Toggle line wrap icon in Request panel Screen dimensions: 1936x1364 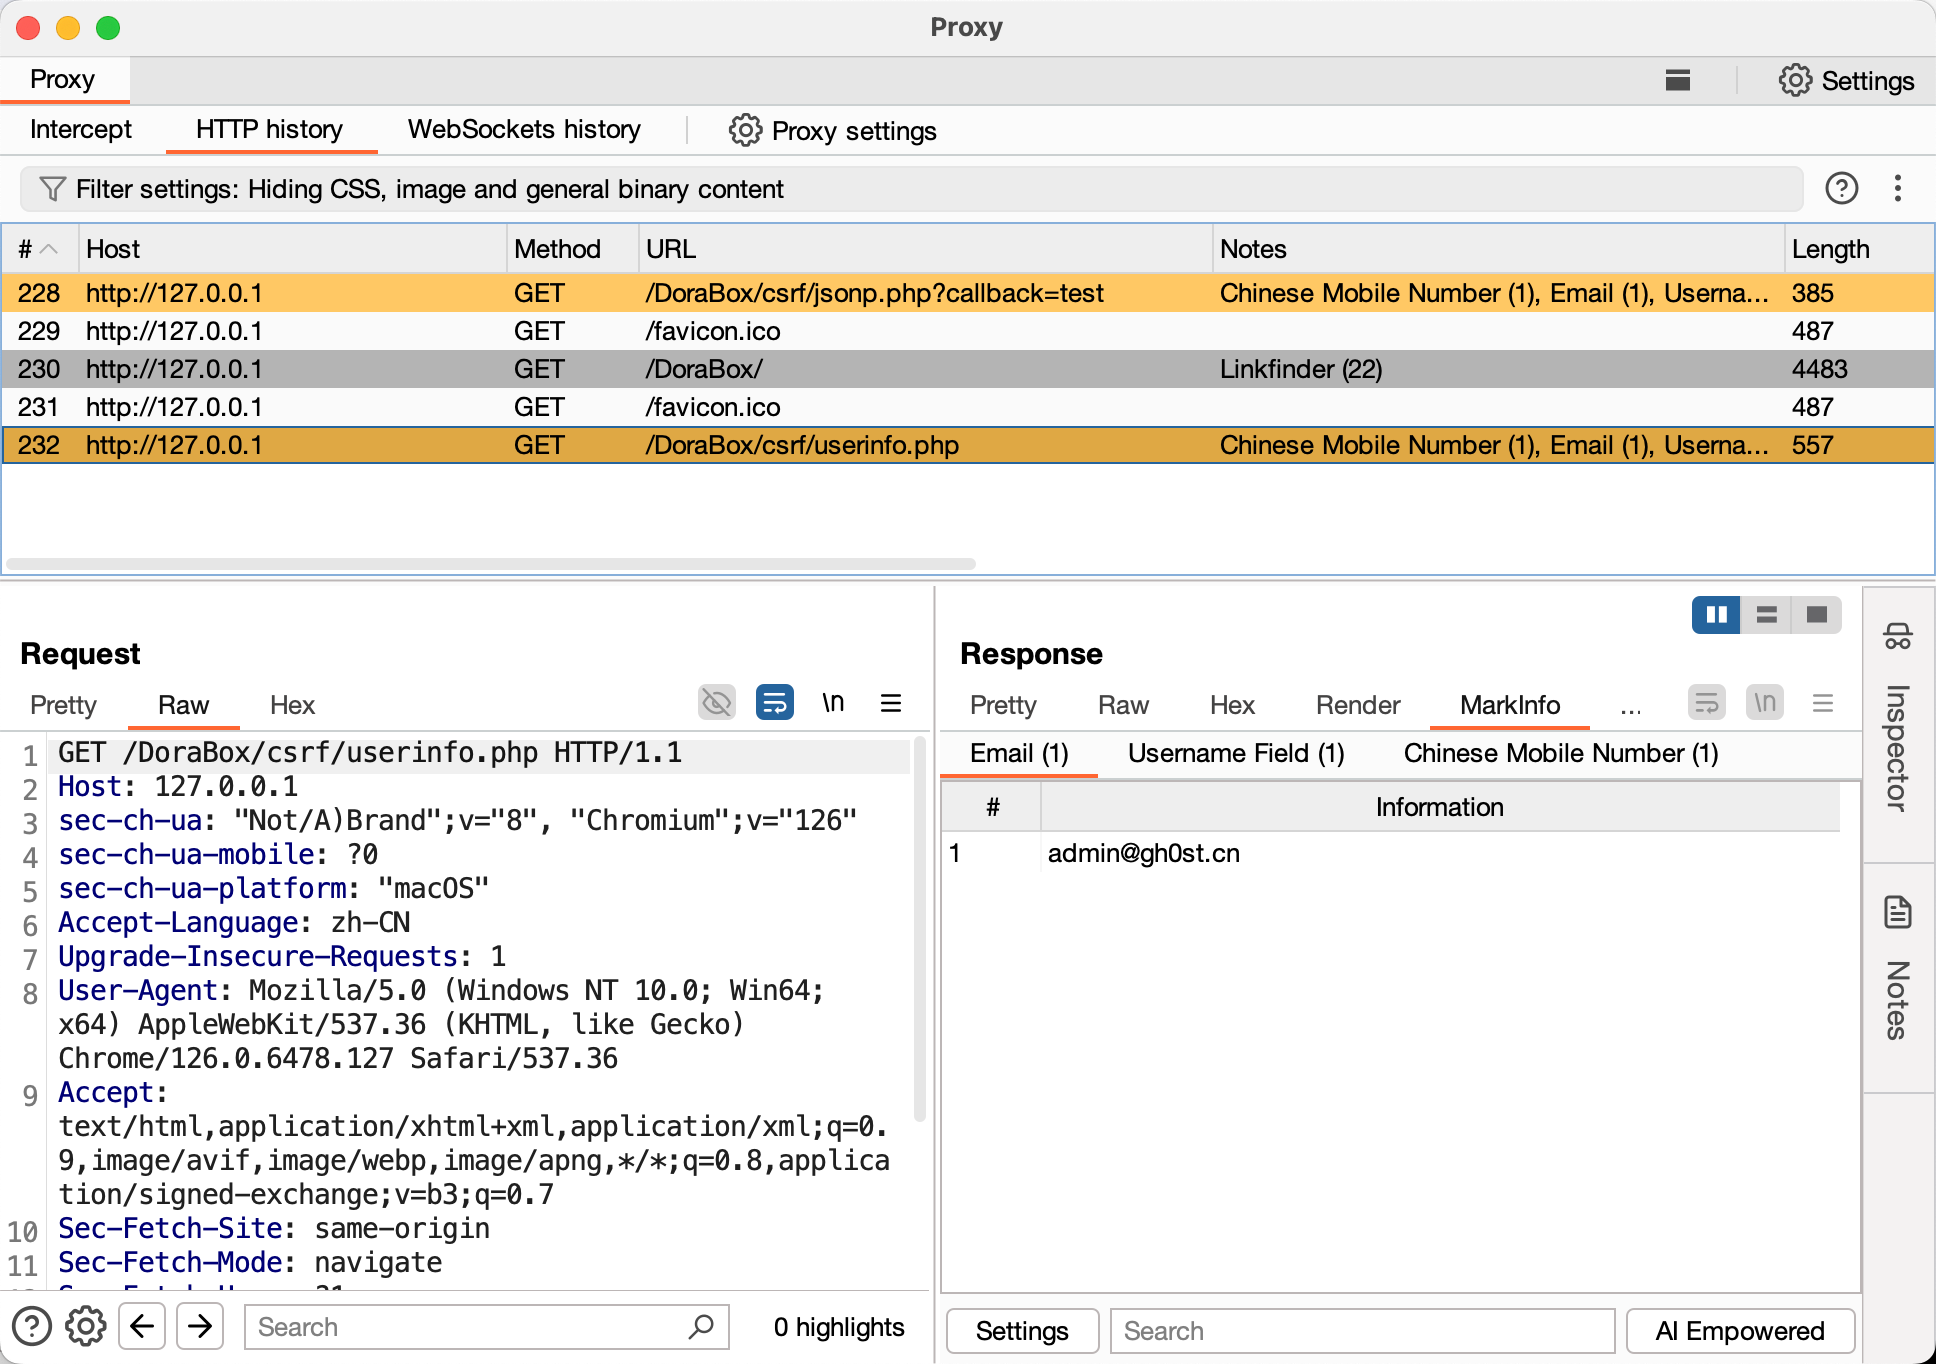[x=774, y=703]
